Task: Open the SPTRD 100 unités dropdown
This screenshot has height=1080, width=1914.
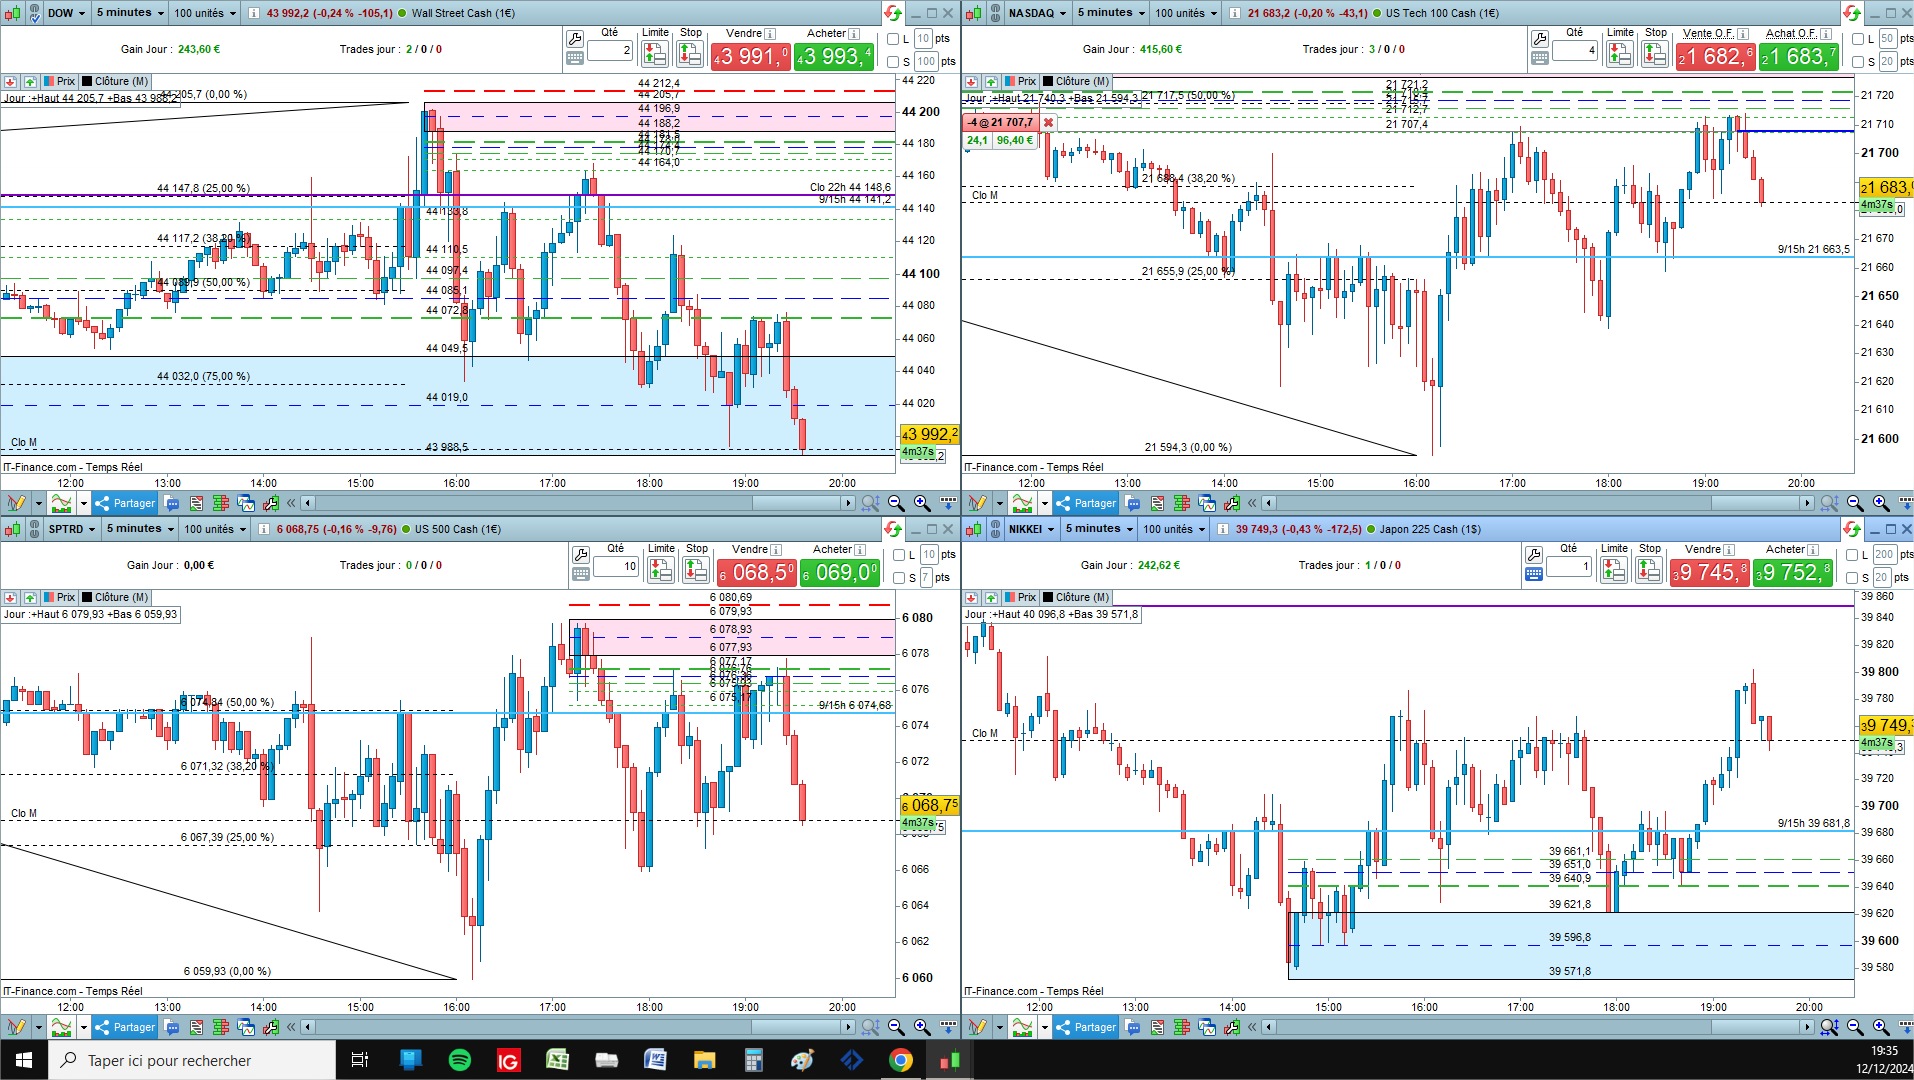Action: (x=215, y=529)
